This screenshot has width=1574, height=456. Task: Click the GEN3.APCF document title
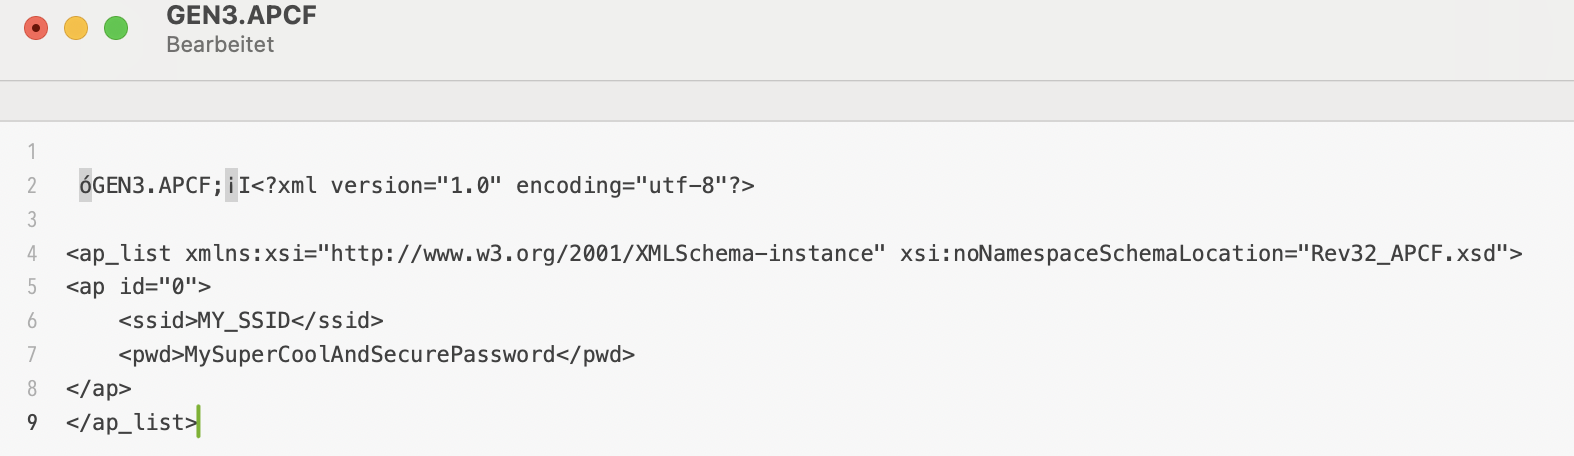coord(241,16)
